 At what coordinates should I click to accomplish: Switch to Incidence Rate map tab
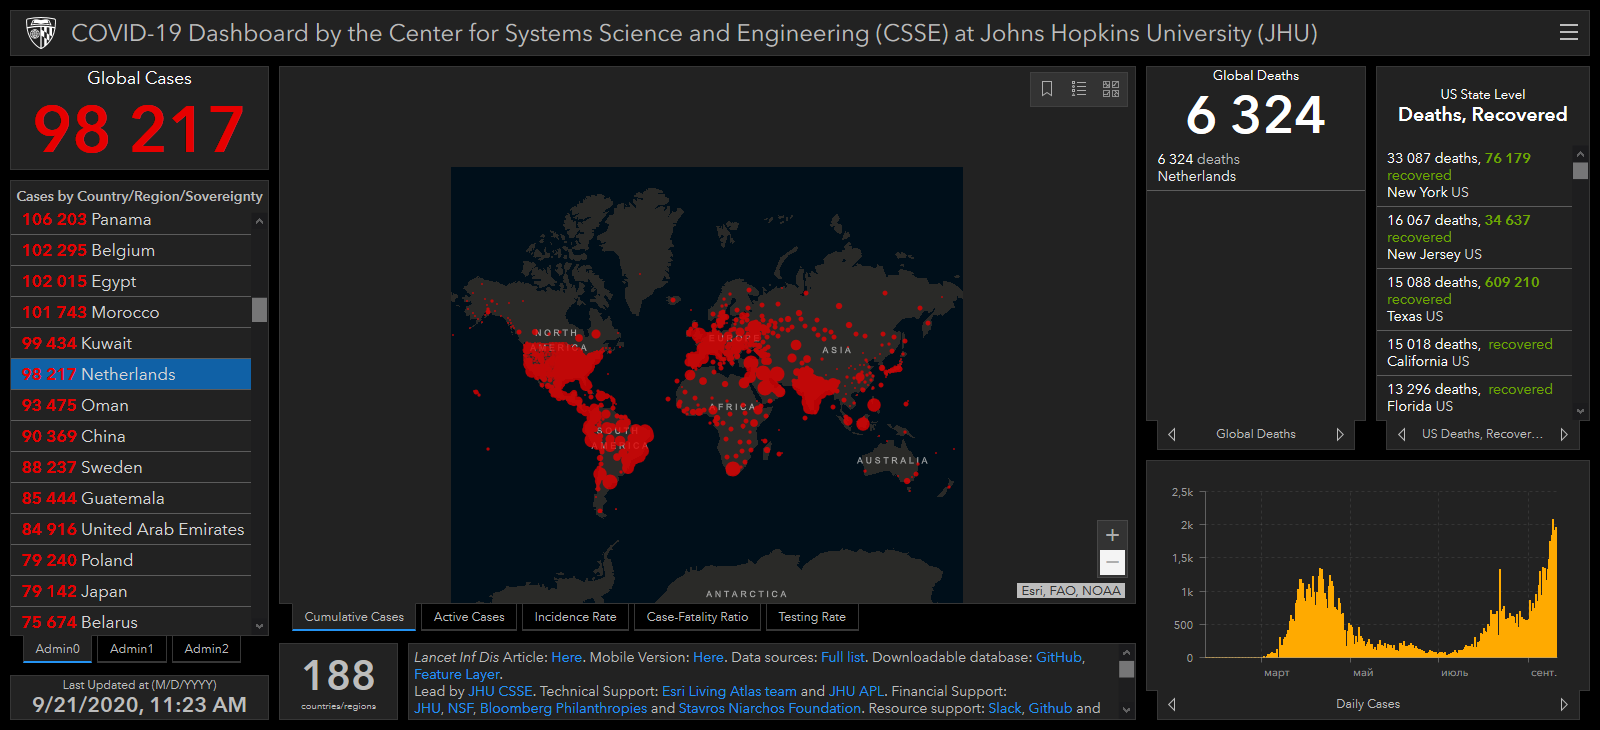[x=575, y=617]
